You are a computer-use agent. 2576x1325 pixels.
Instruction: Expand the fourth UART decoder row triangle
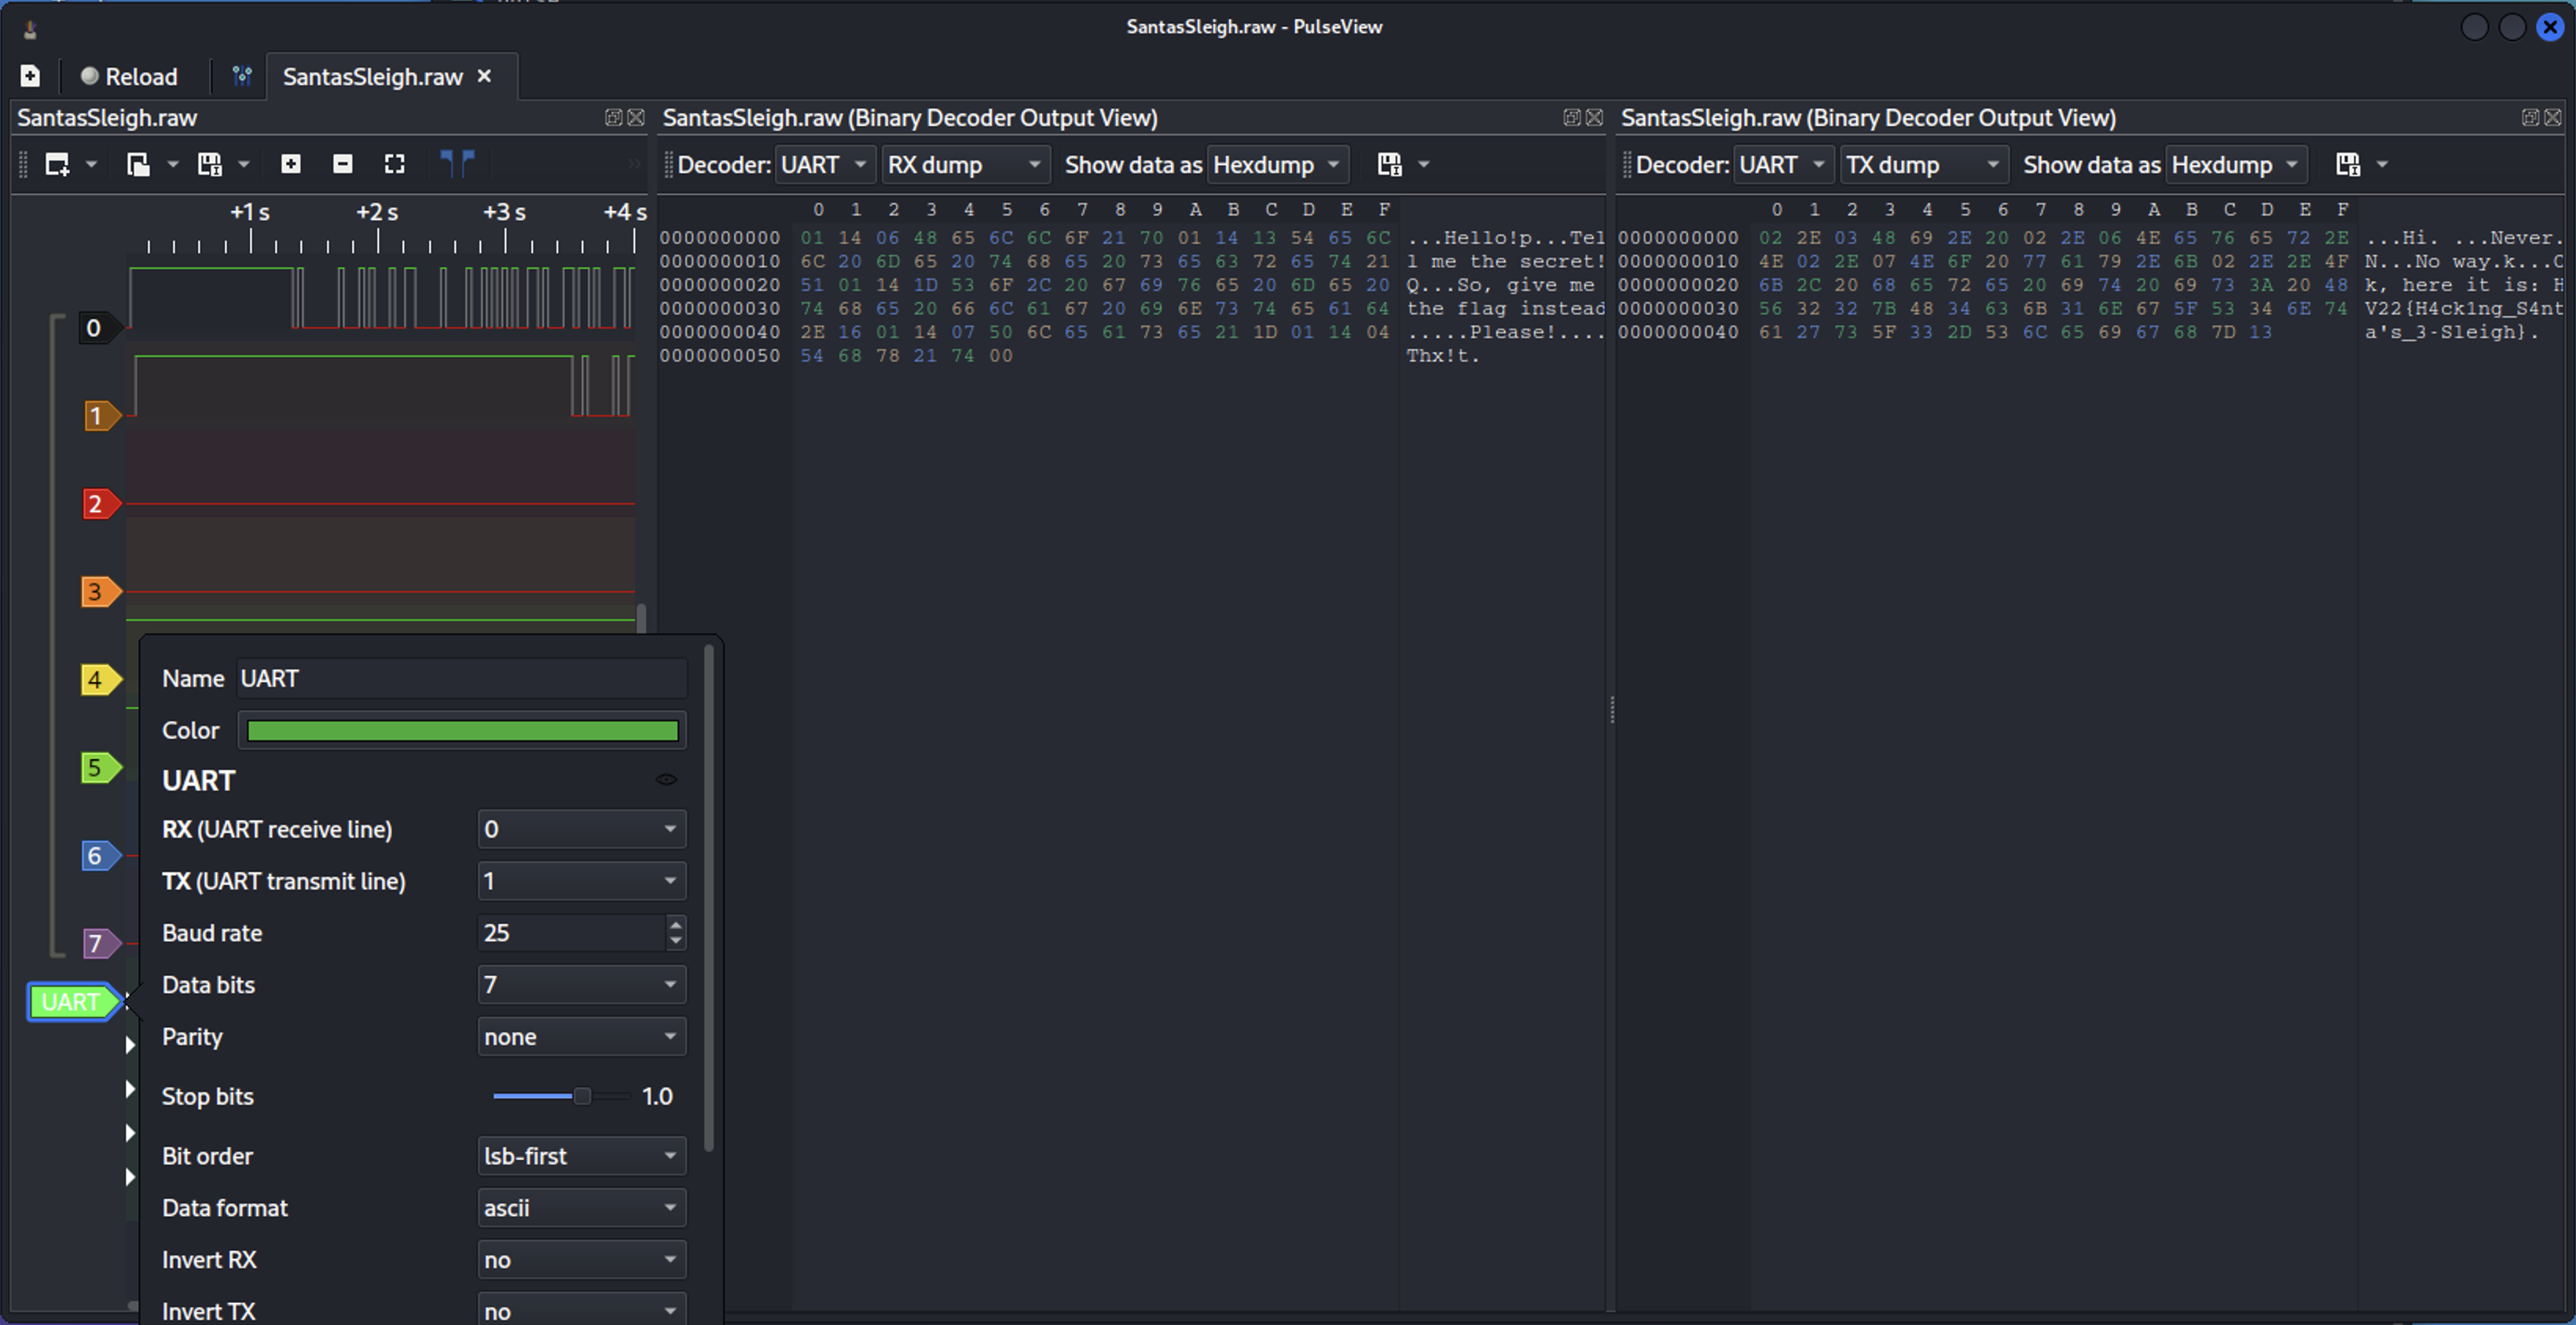tap(130, 1177)
